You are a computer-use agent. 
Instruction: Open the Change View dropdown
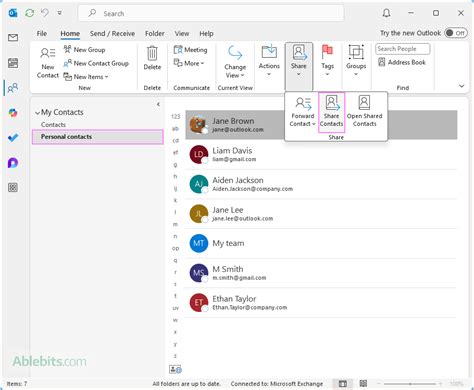235,62
